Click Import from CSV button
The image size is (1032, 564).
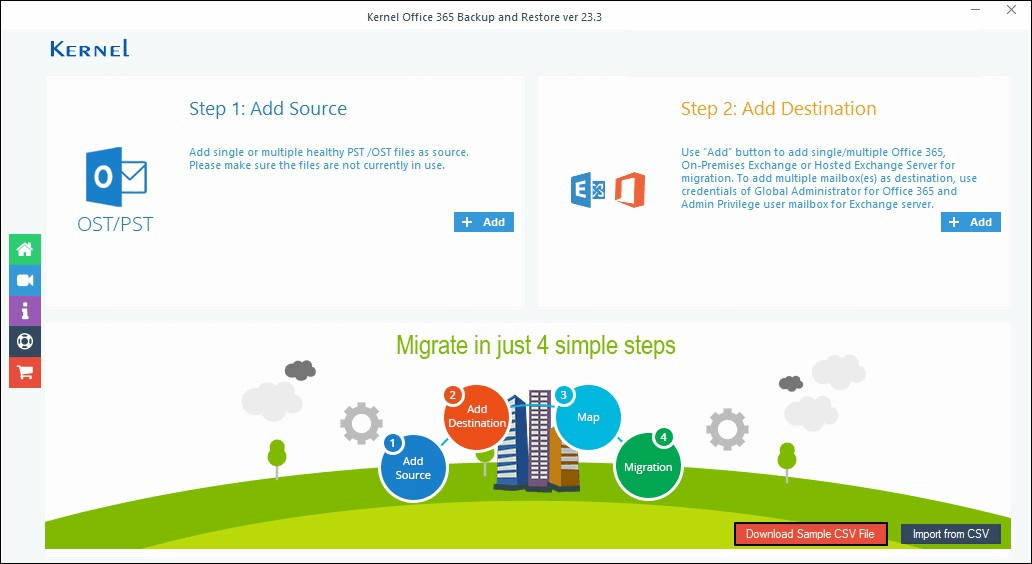tap(951, 534)
